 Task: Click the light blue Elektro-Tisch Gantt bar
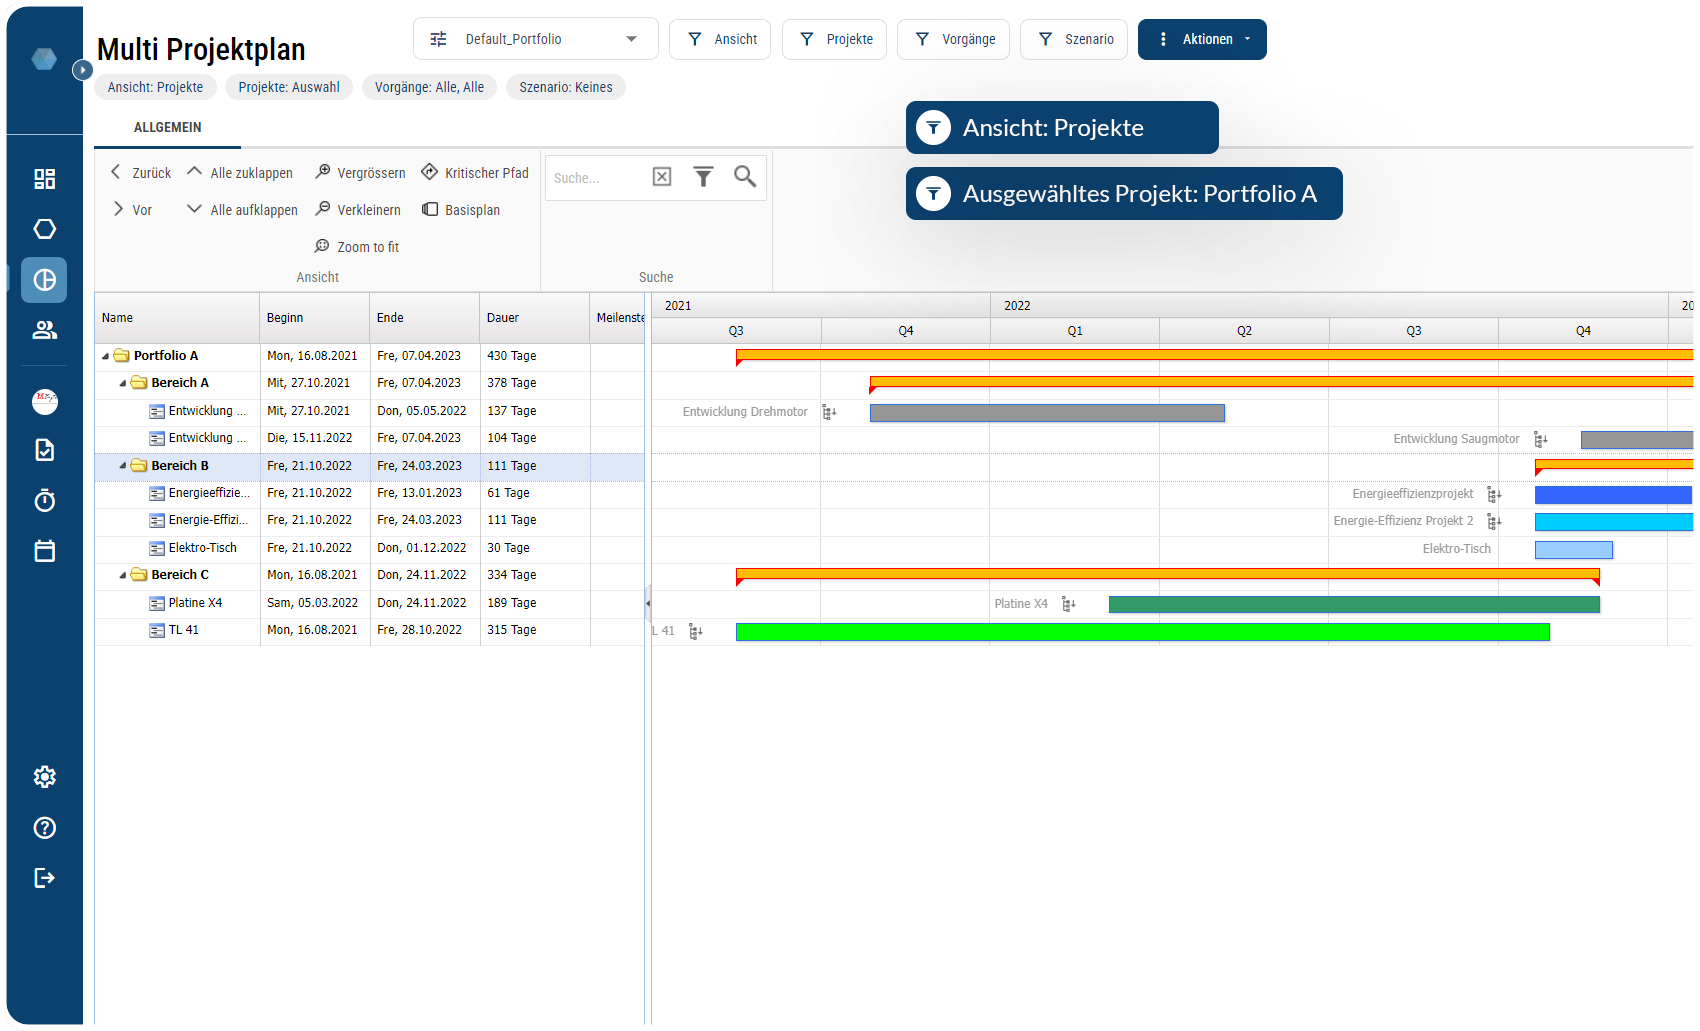1573,550
